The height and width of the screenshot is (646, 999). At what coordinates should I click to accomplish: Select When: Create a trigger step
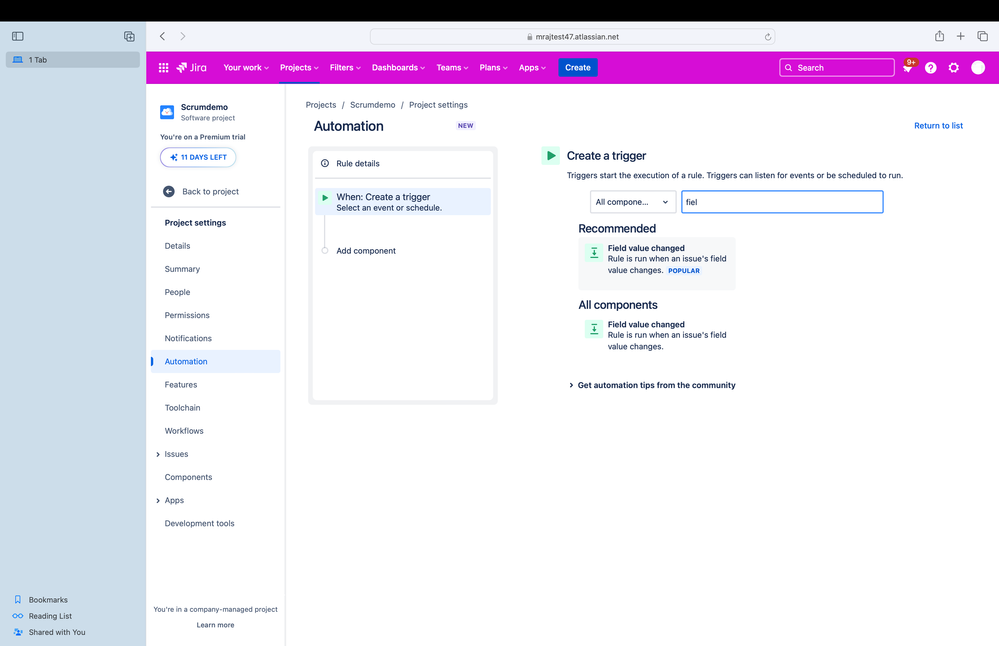(x=403, y=201)
